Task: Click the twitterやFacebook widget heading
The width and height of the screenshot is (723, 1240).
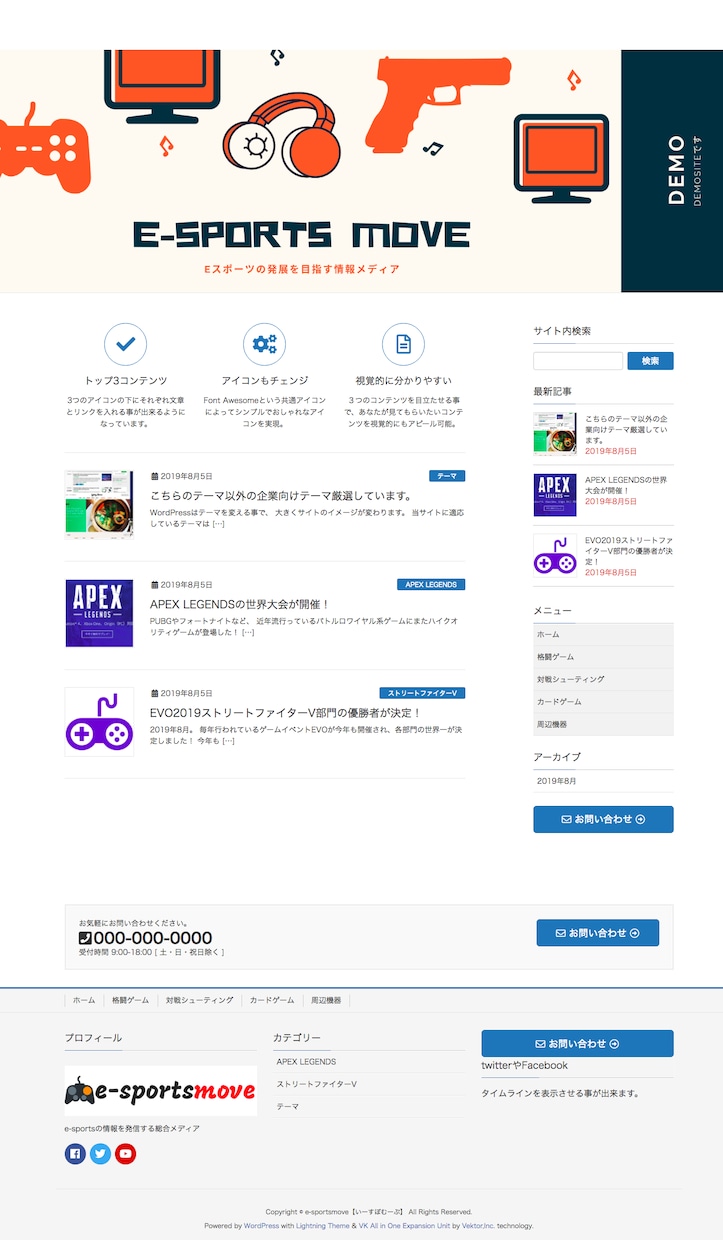Action: coord(524,1066)
